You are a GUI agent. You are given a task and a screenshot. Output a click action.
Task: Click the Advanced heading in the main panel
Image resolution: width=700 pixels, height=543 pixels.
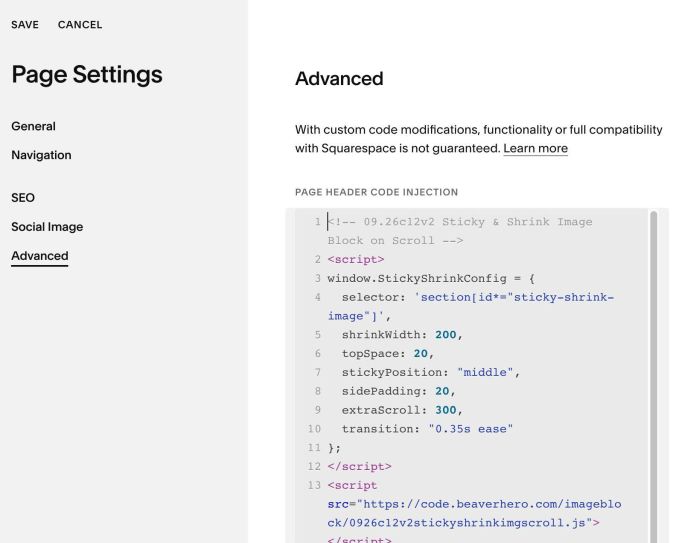pos(339,79)
